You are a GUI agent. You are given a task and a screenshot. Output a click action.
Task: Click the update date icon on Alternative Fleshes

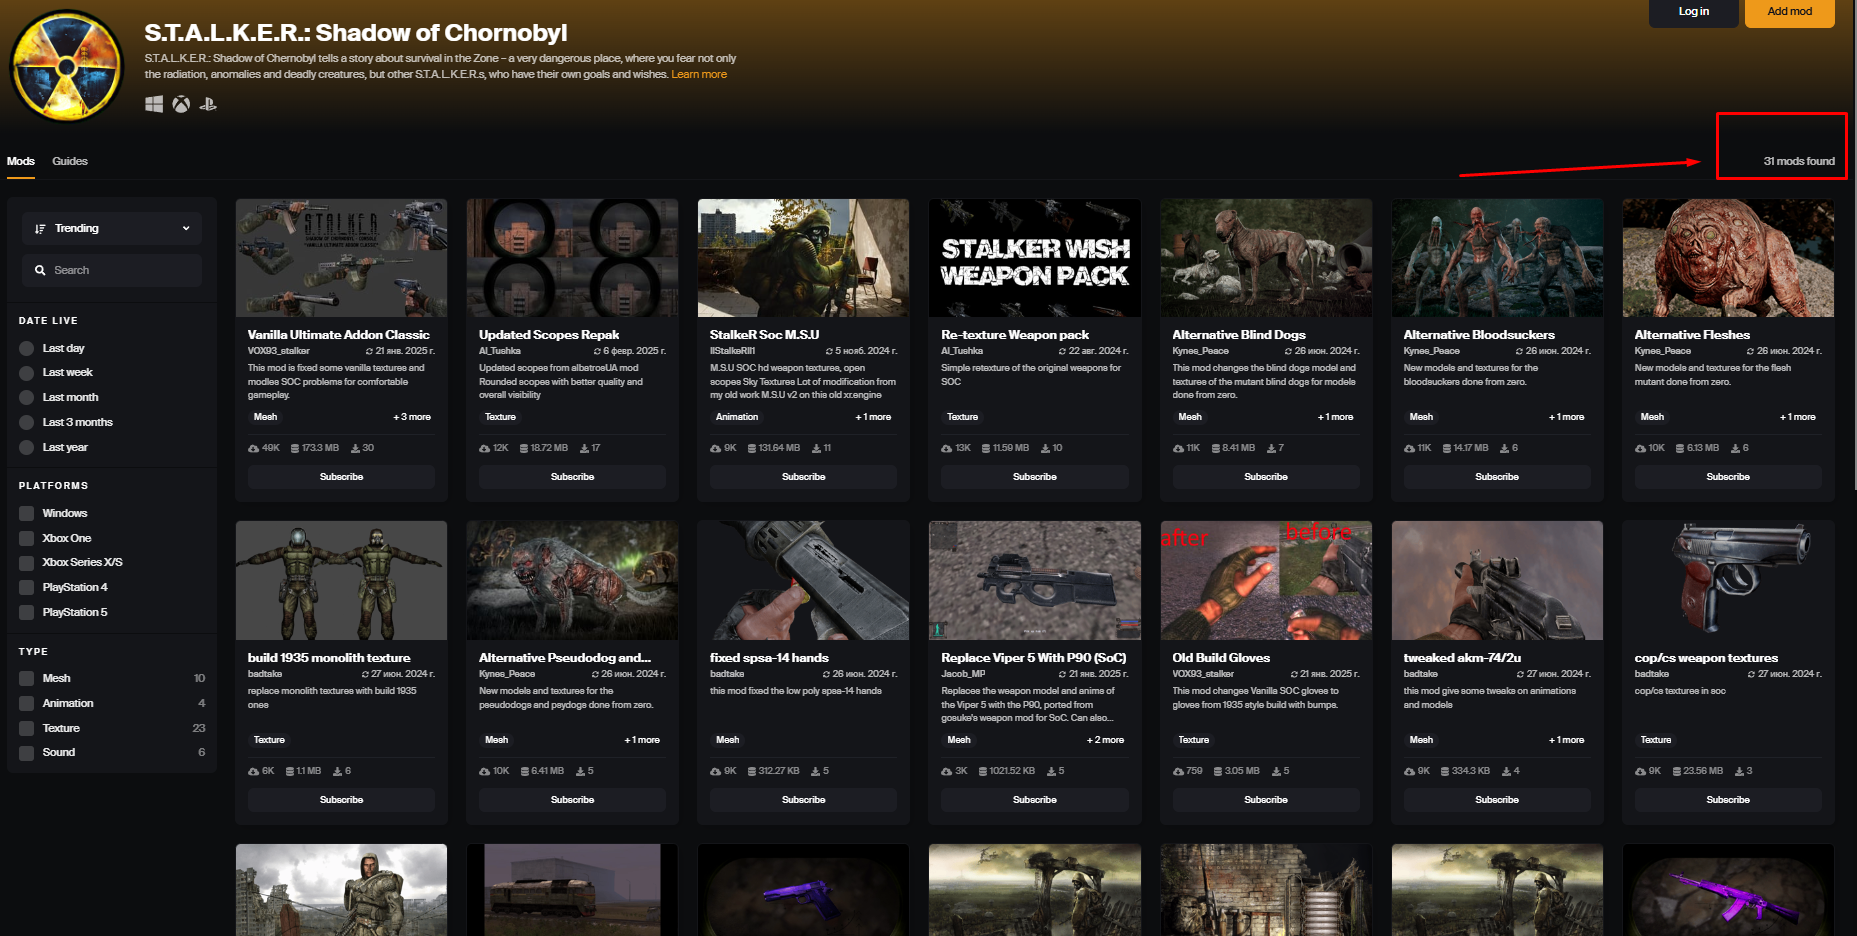pyautogui.click(x=1750, y=351)
